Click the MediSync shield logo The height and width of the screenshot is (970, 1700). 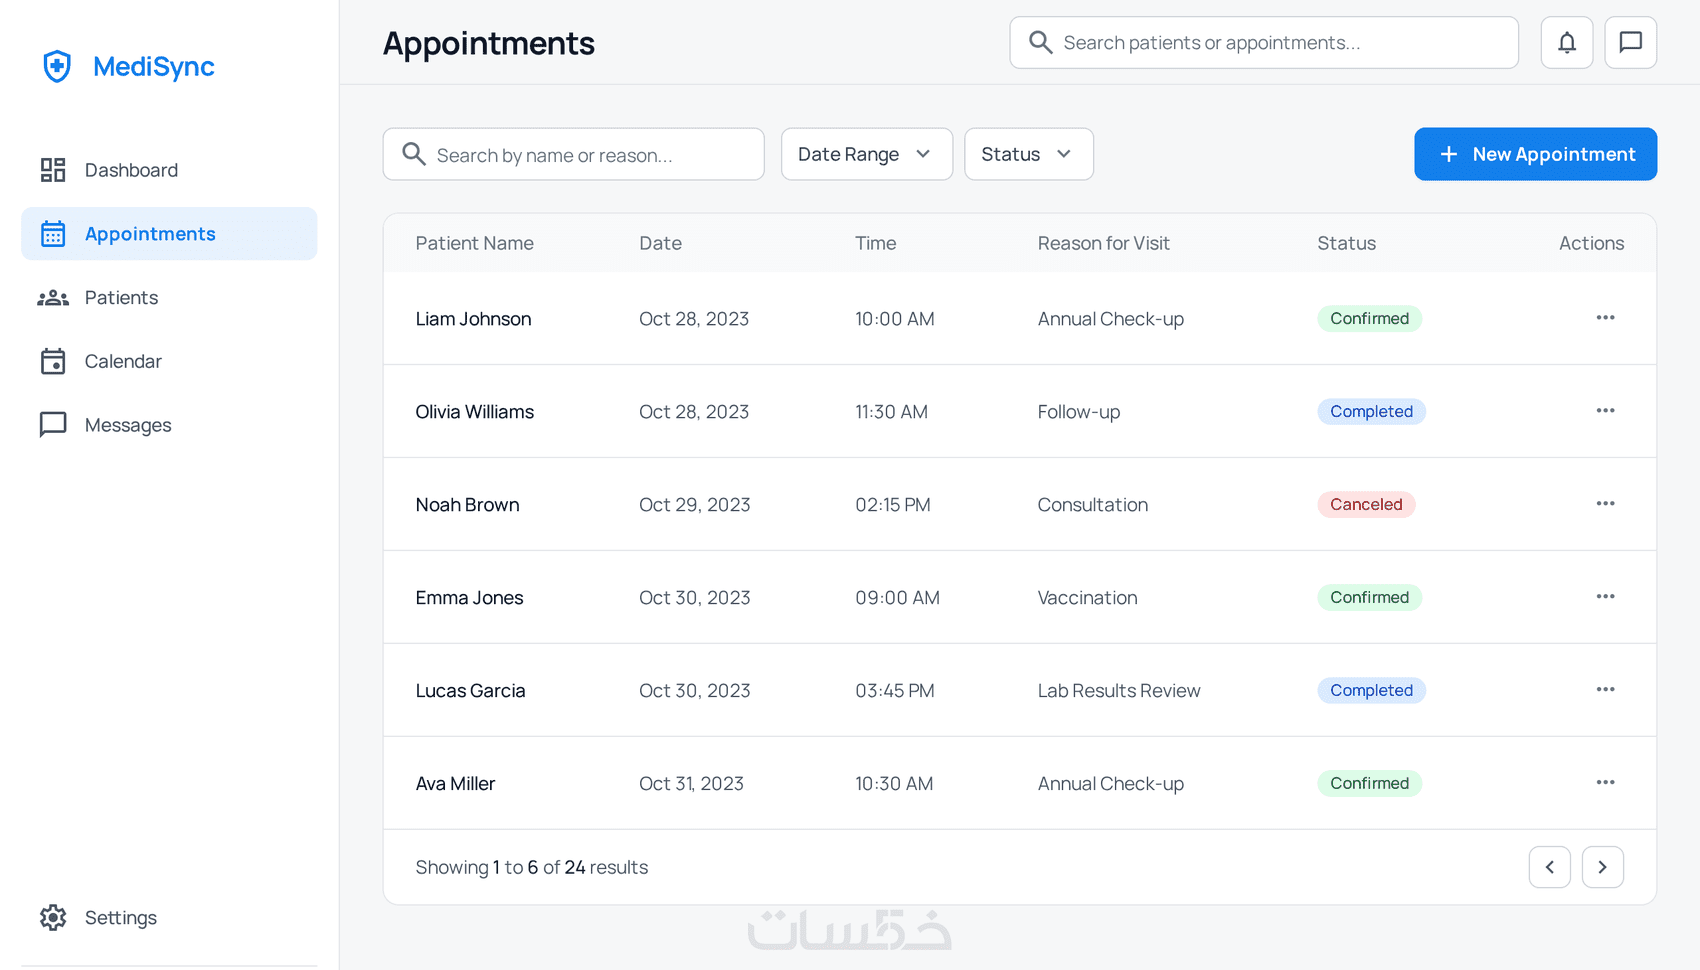[x=57, y=67]
